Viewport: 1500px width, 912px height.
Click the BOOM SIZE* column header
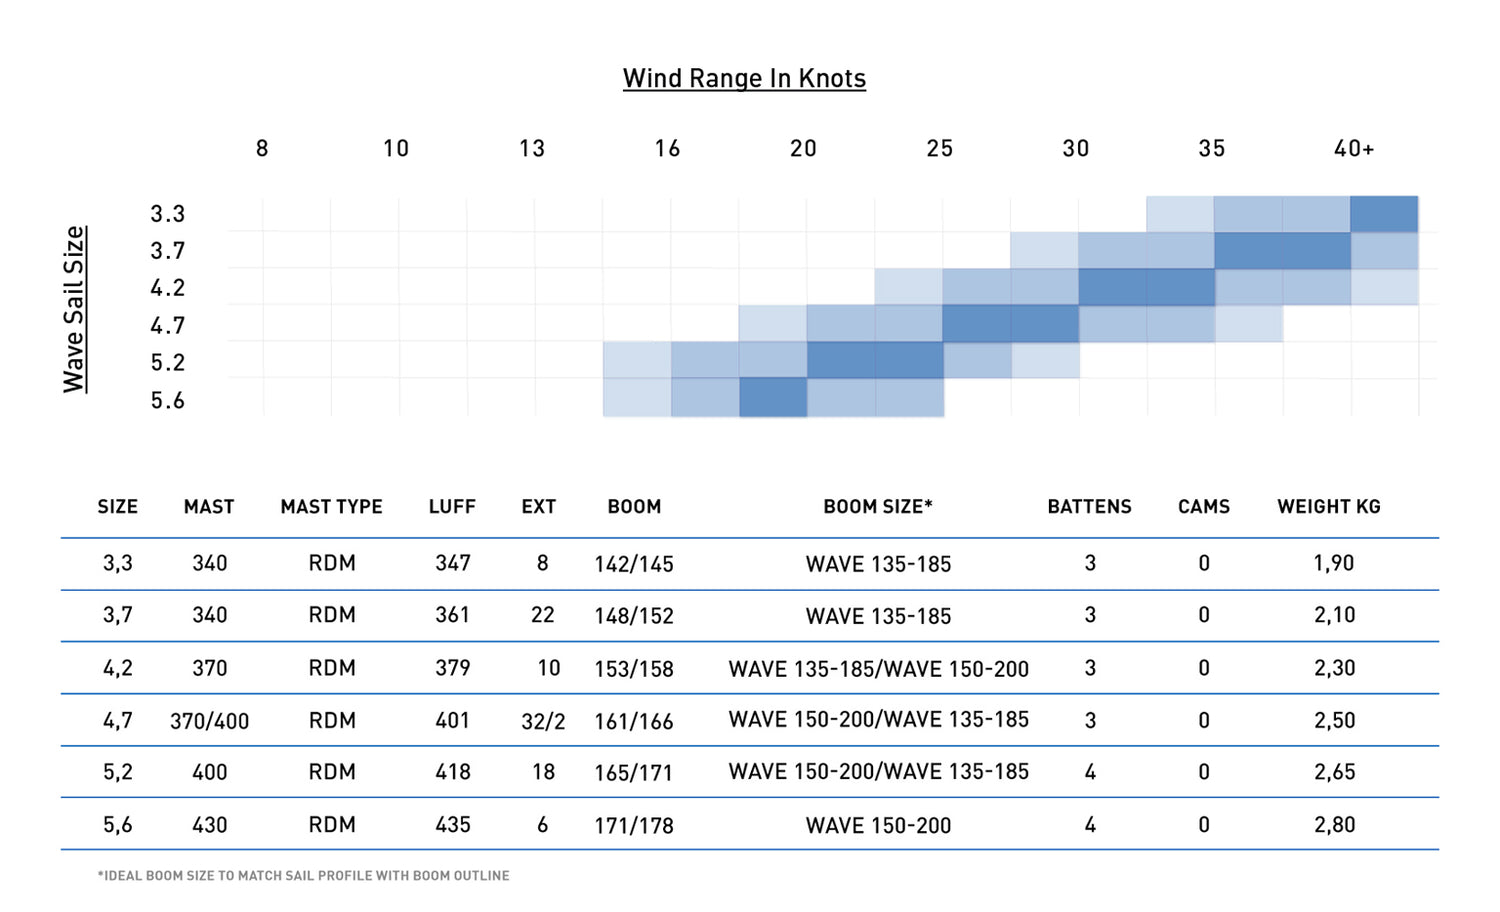coord(877,507)
